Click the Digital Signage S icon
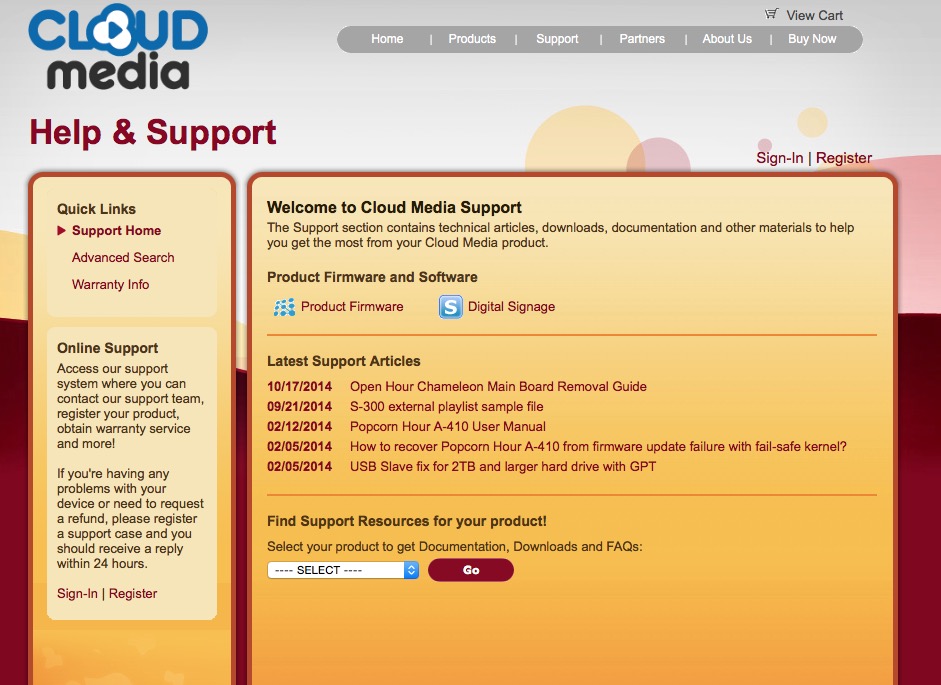 (451, 307)
